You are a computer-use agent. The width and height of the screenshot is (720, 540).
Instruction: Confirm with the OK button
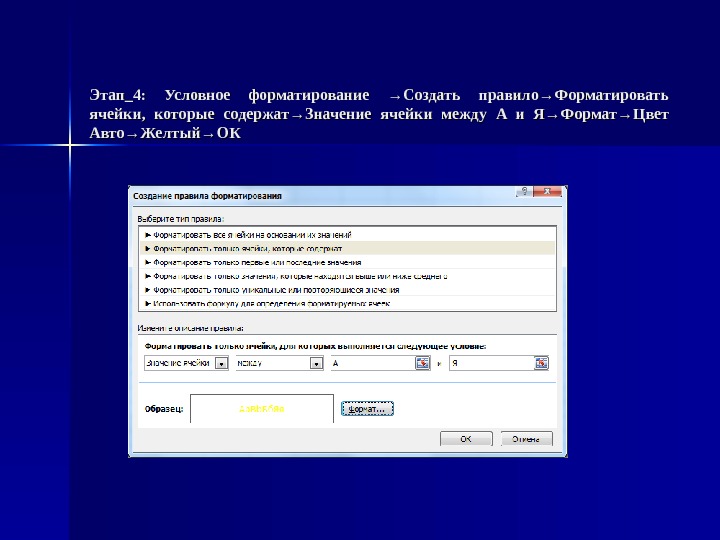(466, 439)
